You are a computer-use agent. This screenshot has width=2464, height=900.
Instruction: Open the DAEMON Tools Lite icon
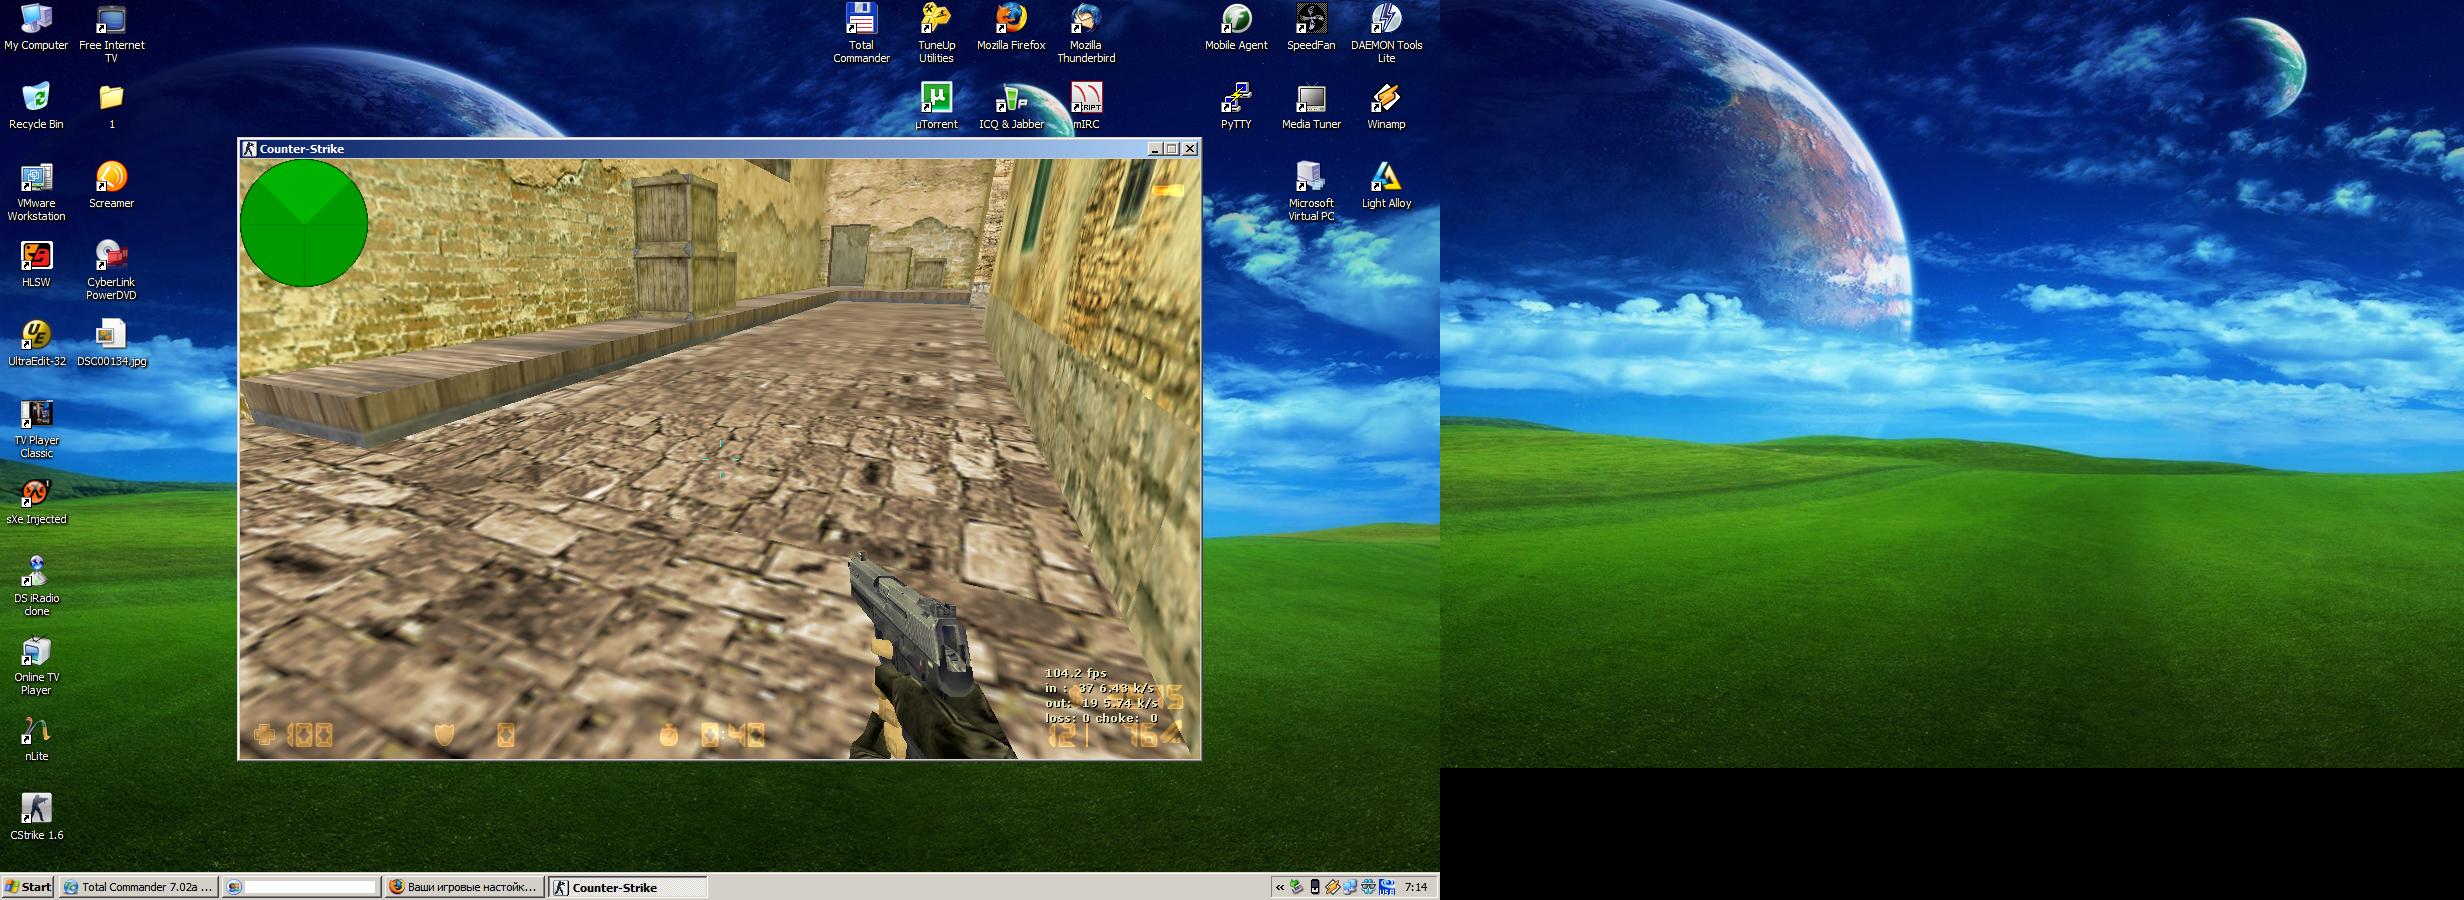tap(1386, 20)
